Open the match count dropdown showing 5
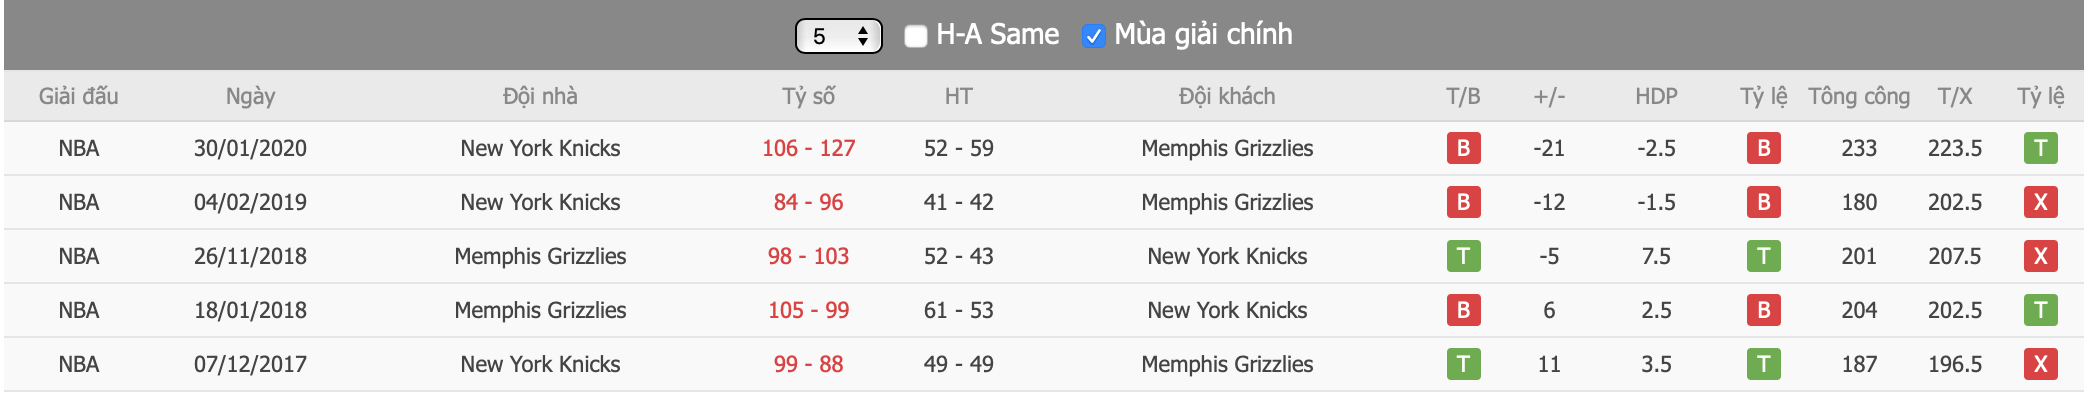2092x404 pixels. coord(838,36)
